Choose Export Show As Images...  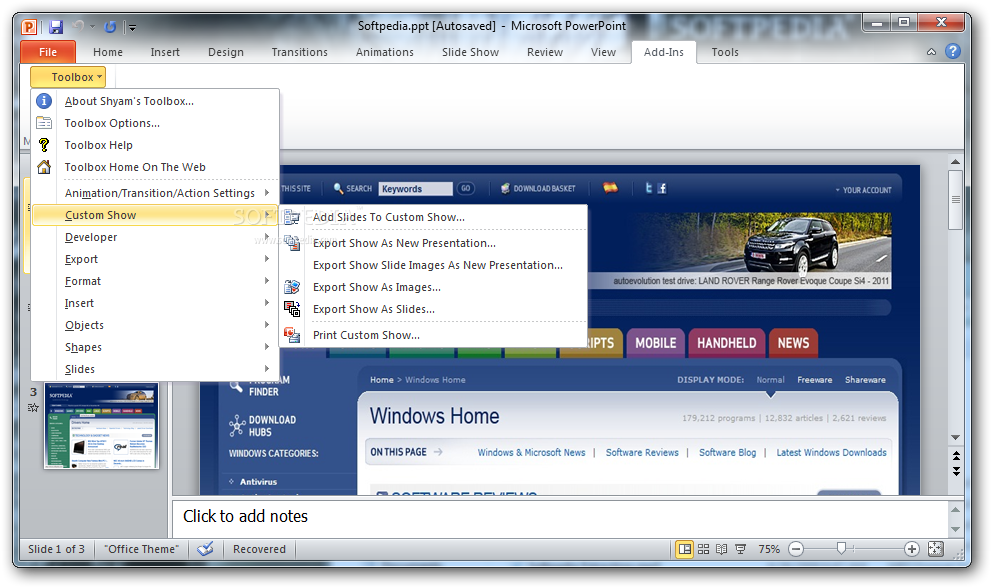tap(434, 287)
